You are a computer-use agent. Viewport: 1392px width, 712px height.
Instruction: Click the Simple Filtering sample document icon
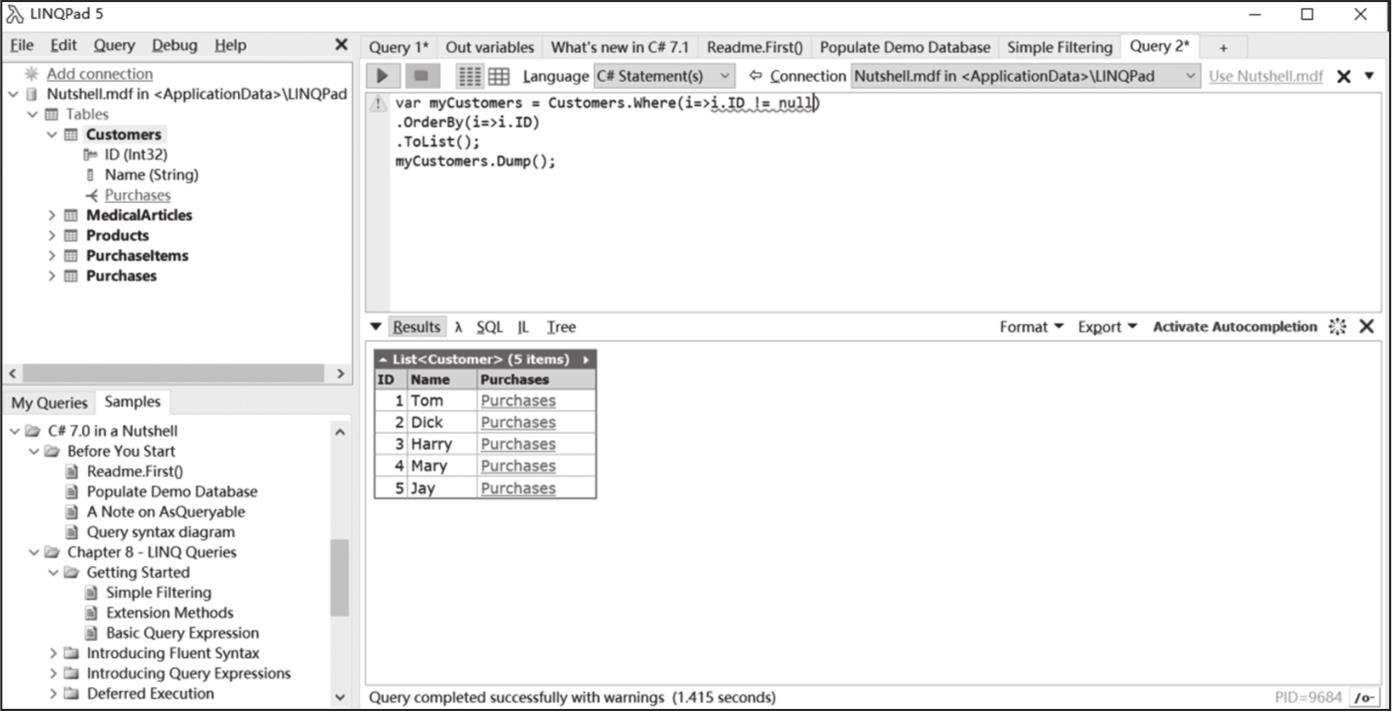point(91,593)
